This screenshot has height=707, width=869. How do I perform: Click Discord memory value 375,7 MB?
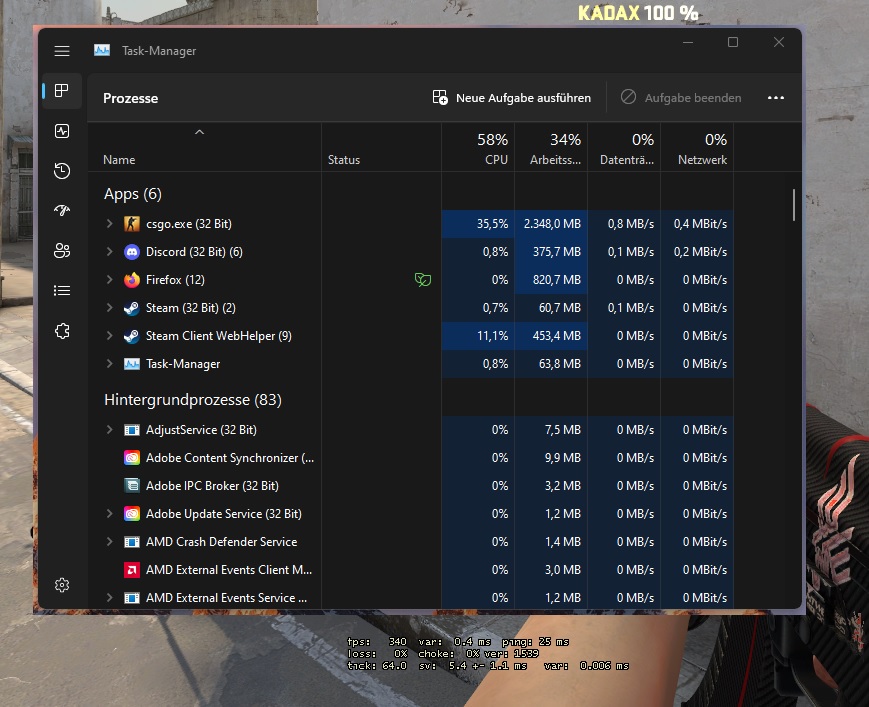tap(557, 252)
